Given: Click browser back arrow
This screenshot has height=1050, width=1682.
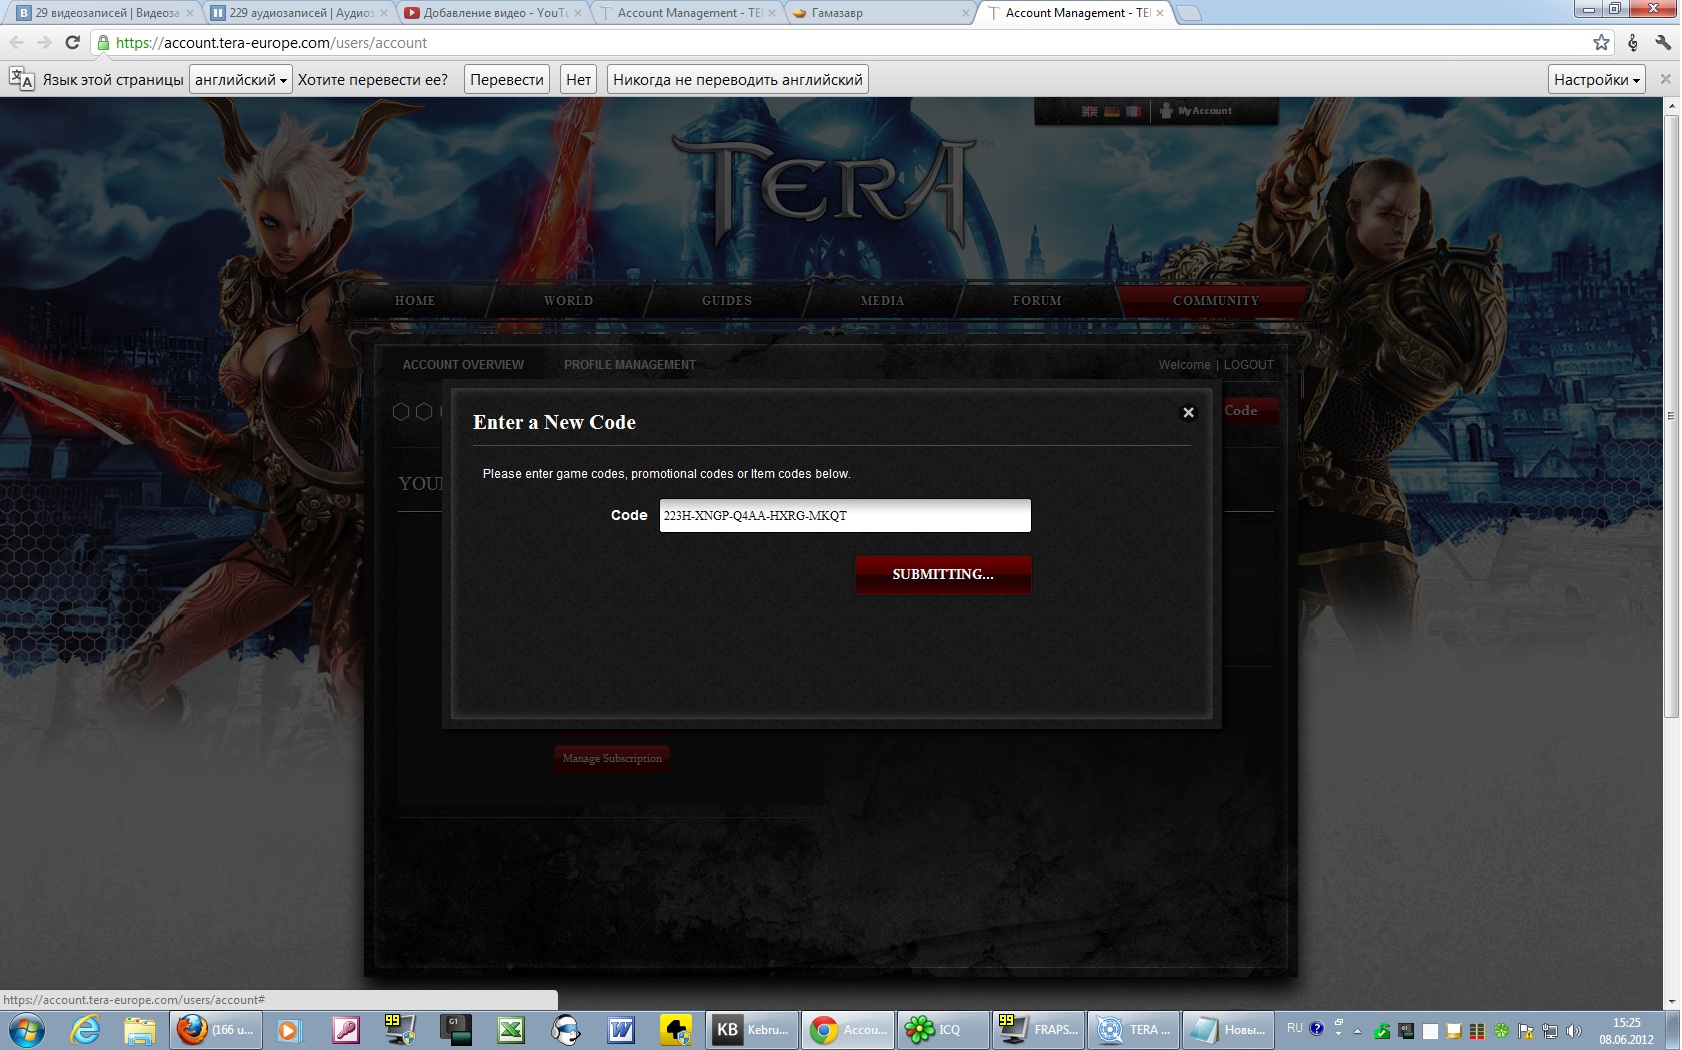Looking at the screenshot, I should [x=17, y=42].
